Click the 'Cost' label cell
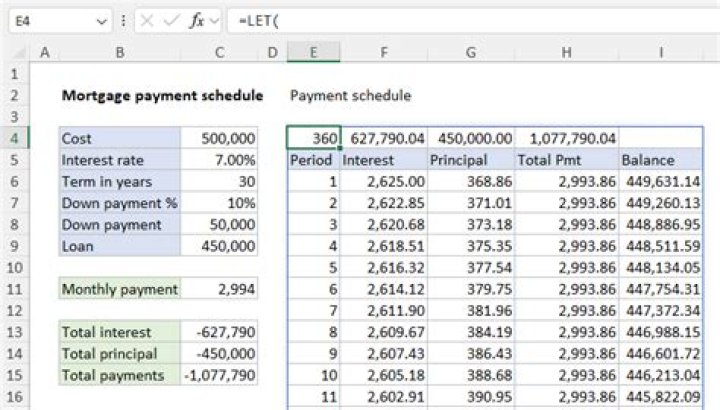Viewport: 720px width, 410px height. [120, 138]
